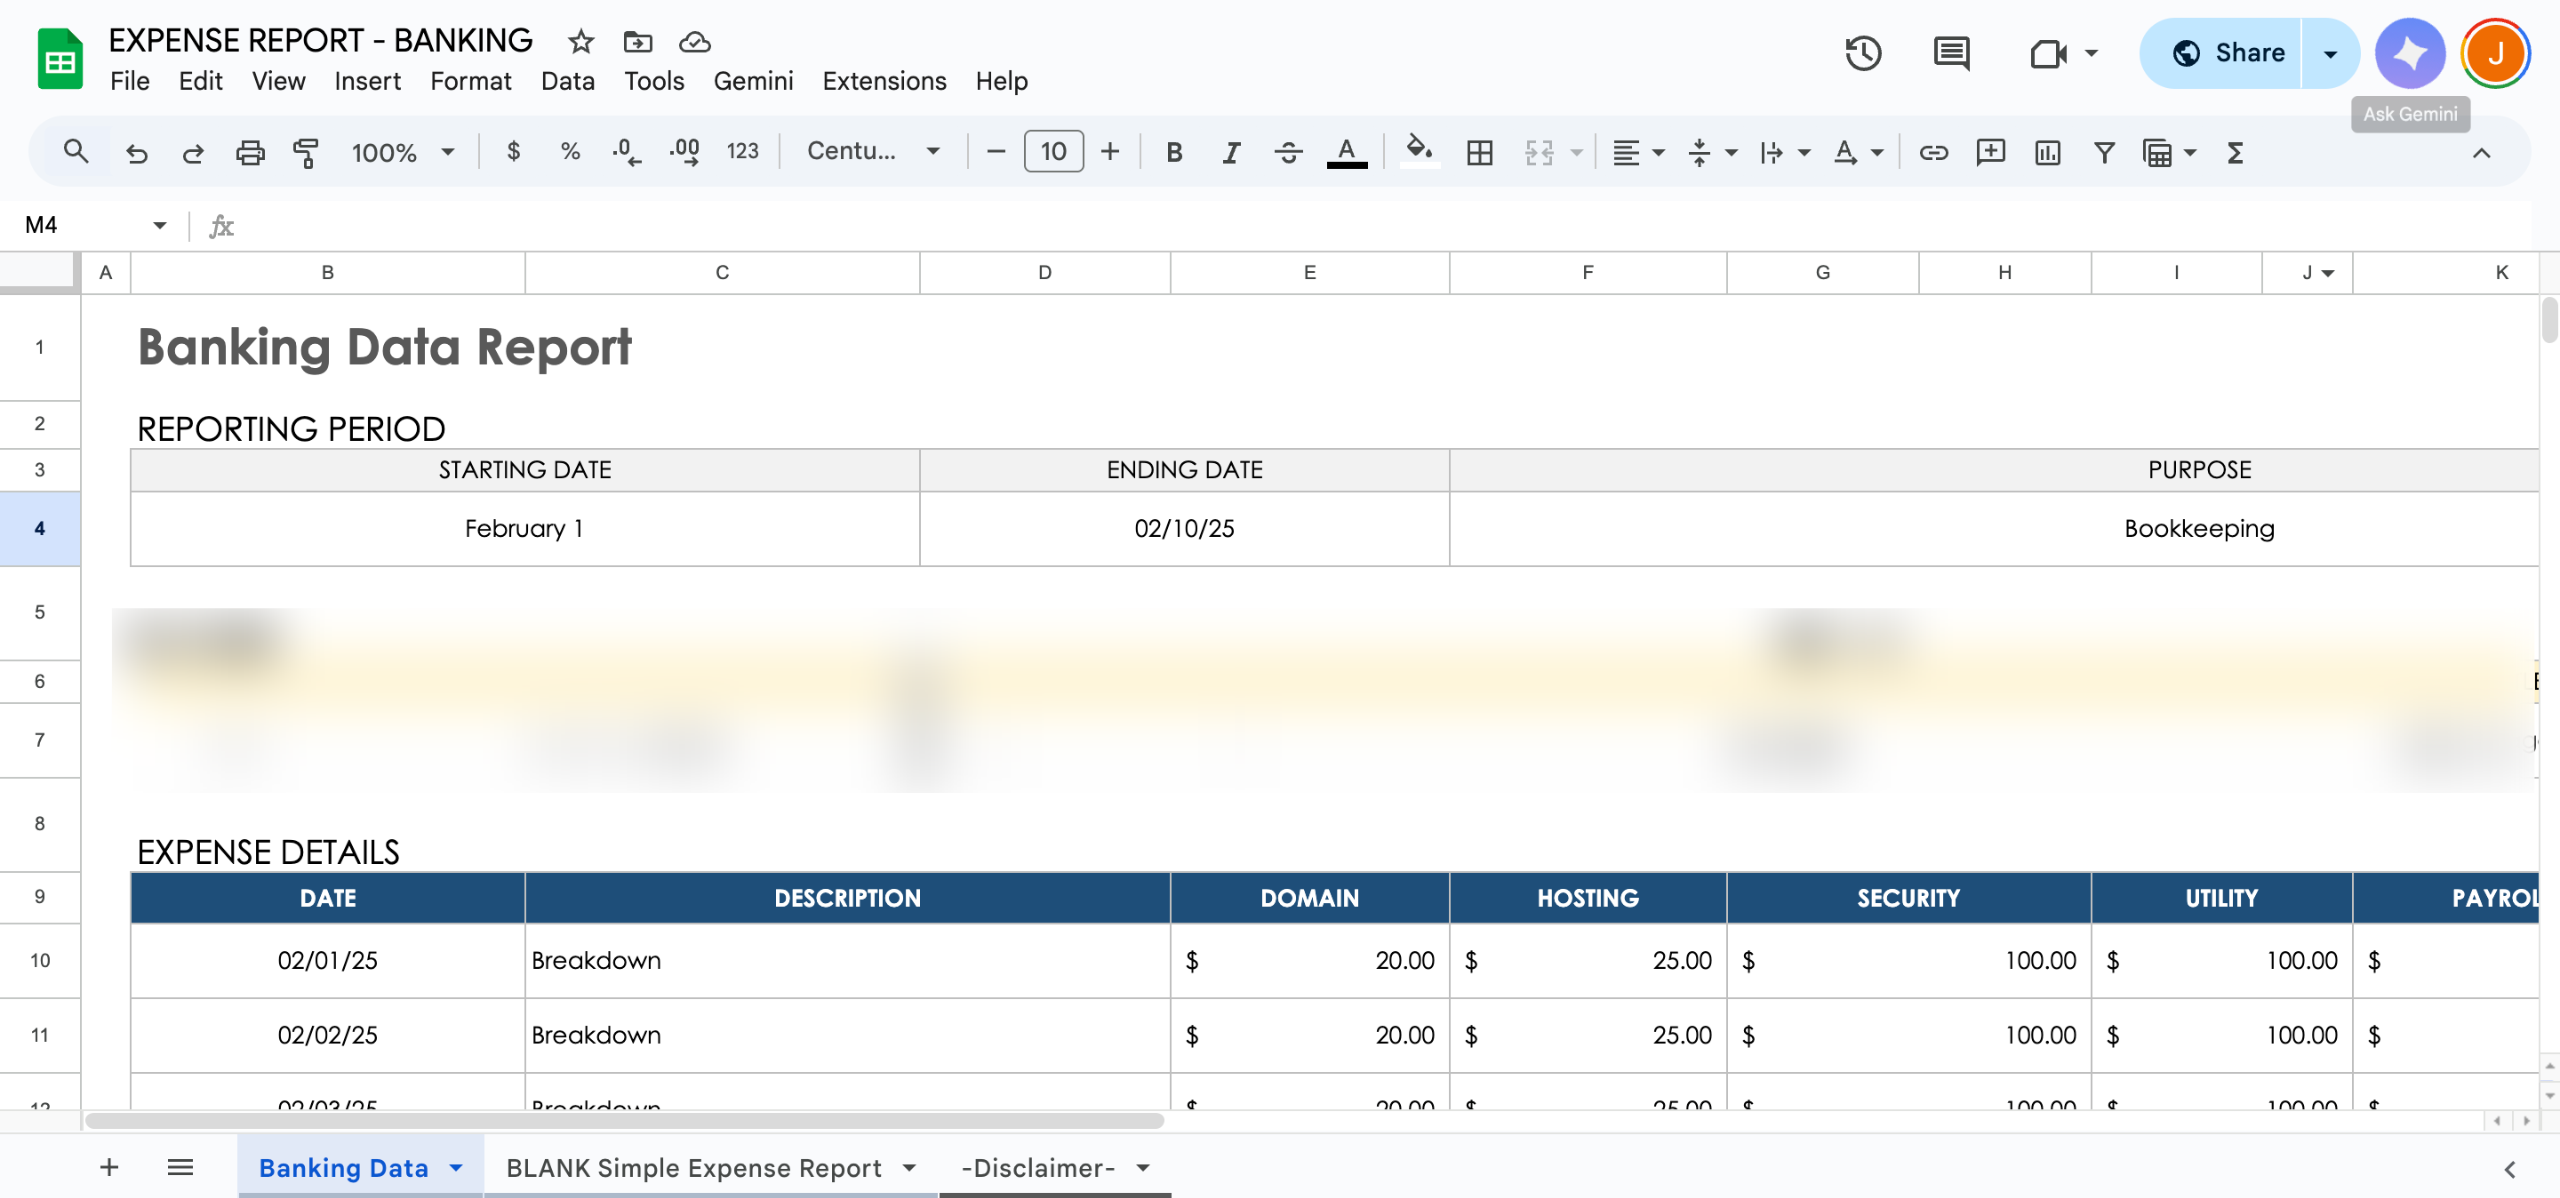2560x1198 pixels.
Task: Open Banking Data sheet tab arrow
Action: coord(457,1167)
